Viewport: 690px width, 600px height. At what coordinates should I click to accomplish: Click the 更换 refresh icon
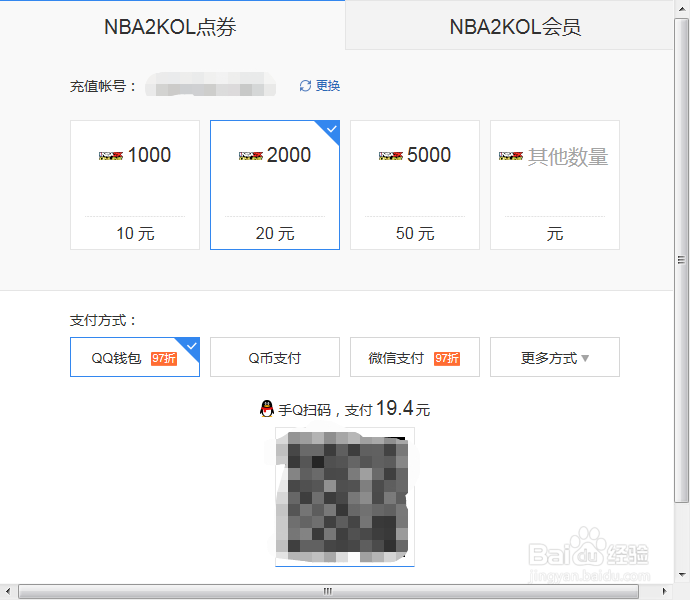click(x=305, y=86)
